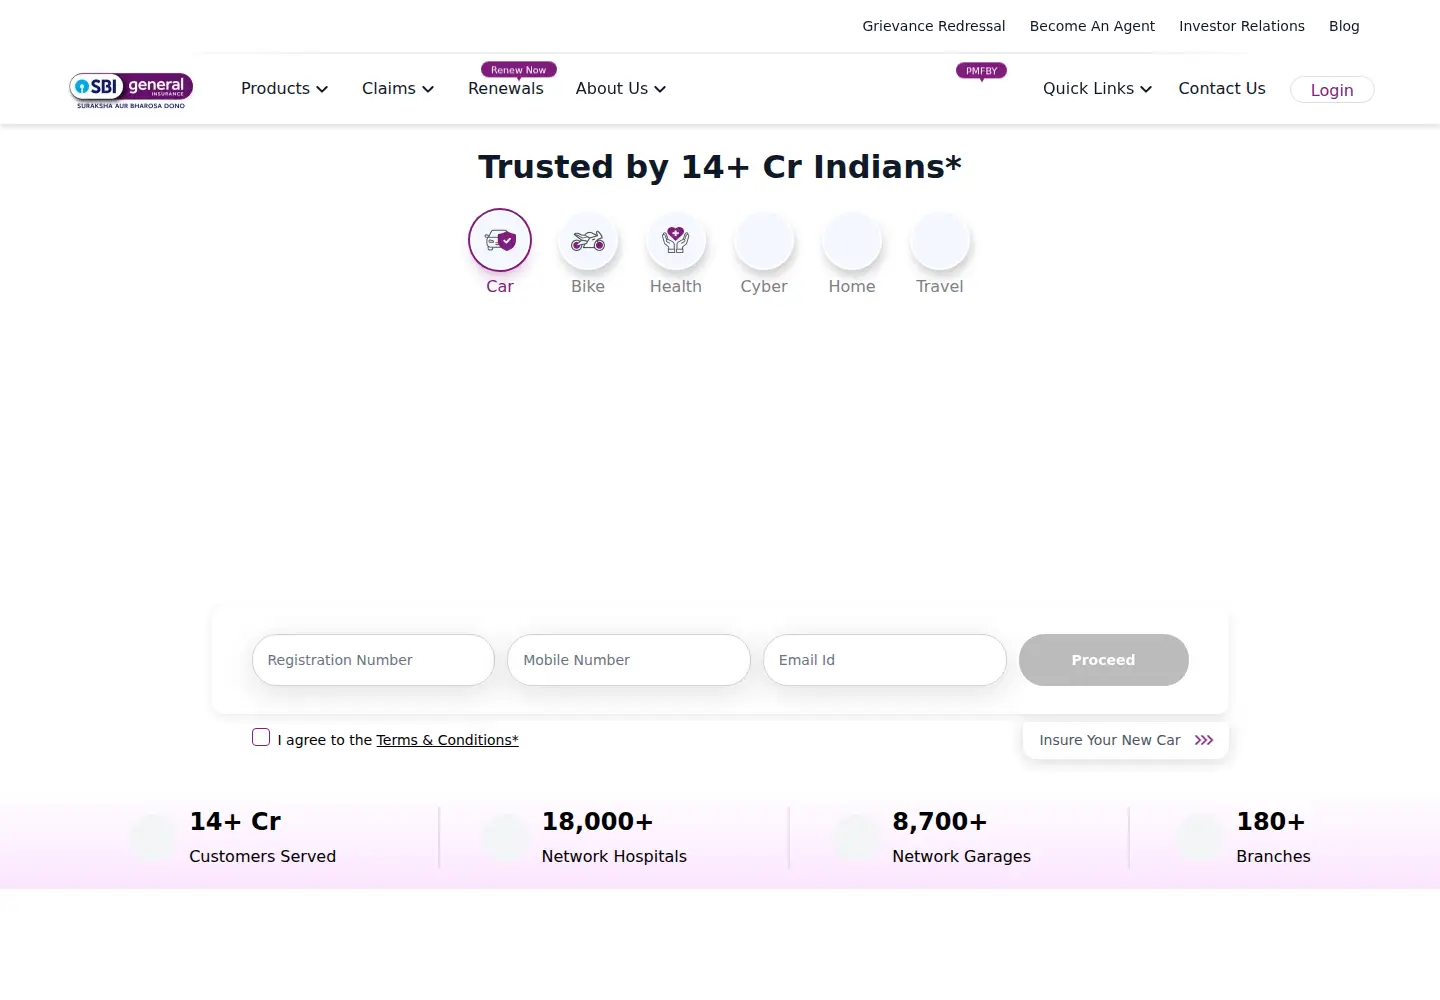
Task: Choose the Health insurance icon
Action: click(676, 240)
